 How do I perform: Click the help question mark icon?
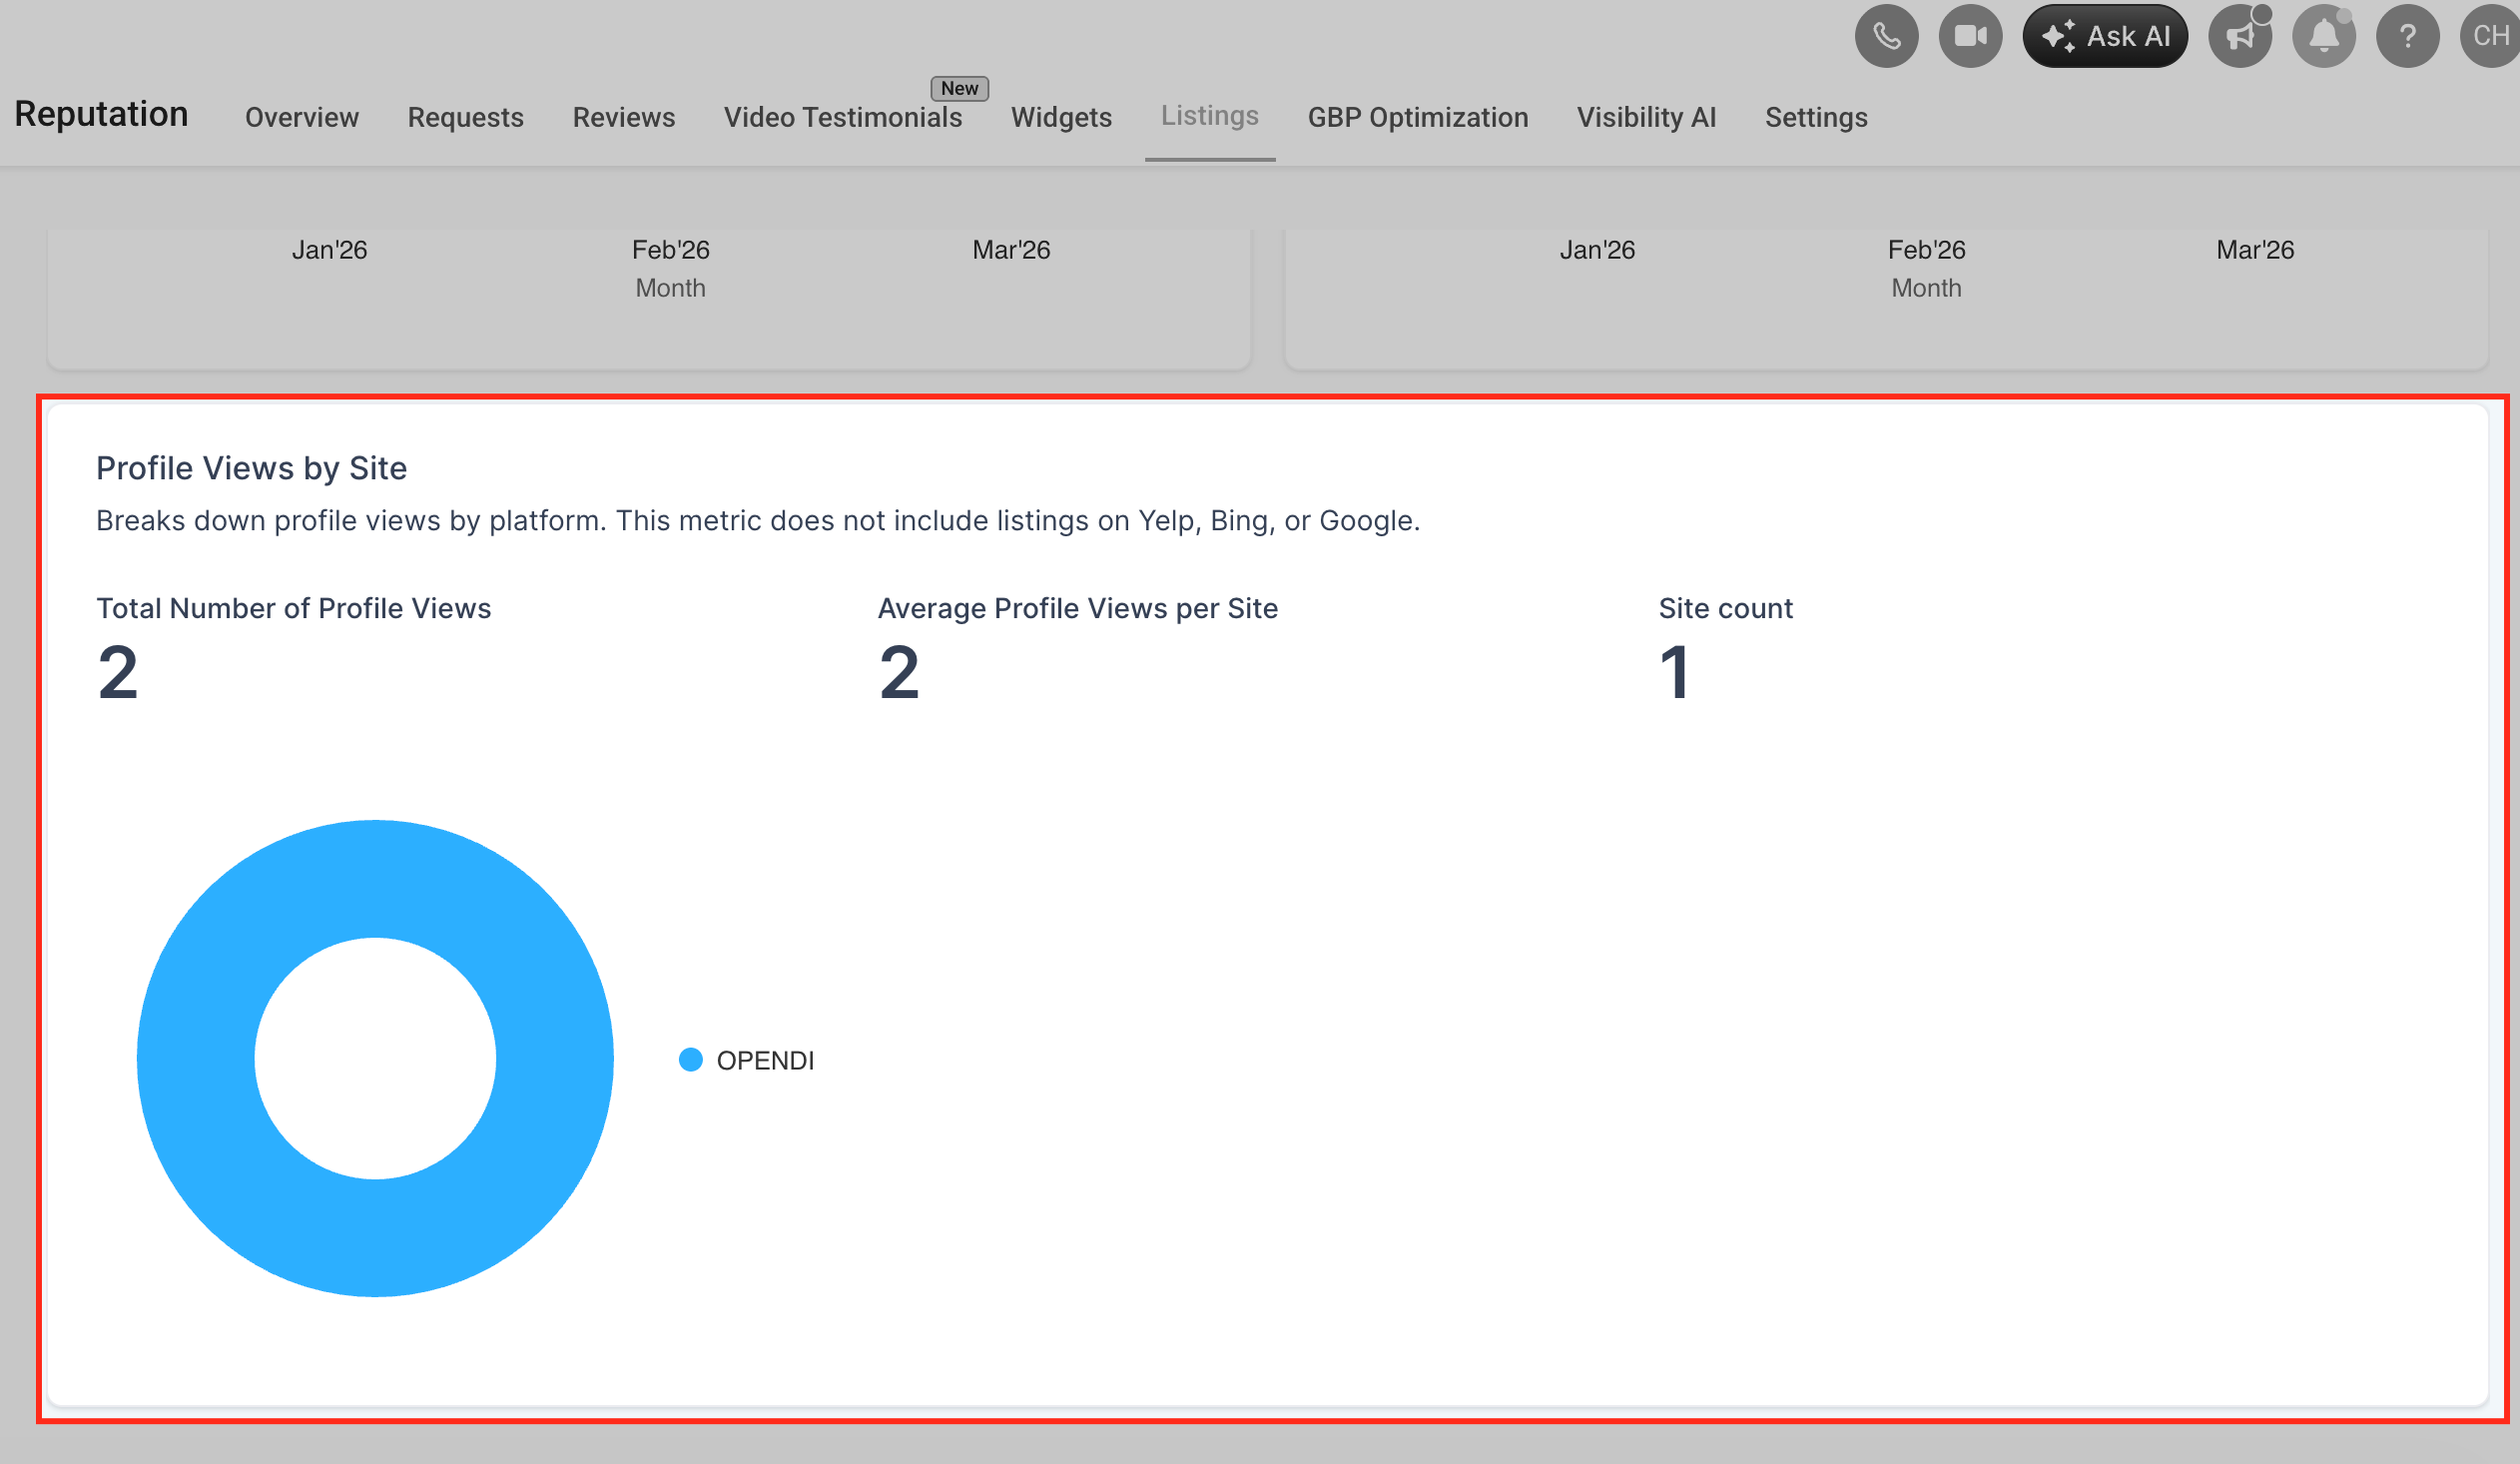pyautogui.click(x=2408, y=37)
